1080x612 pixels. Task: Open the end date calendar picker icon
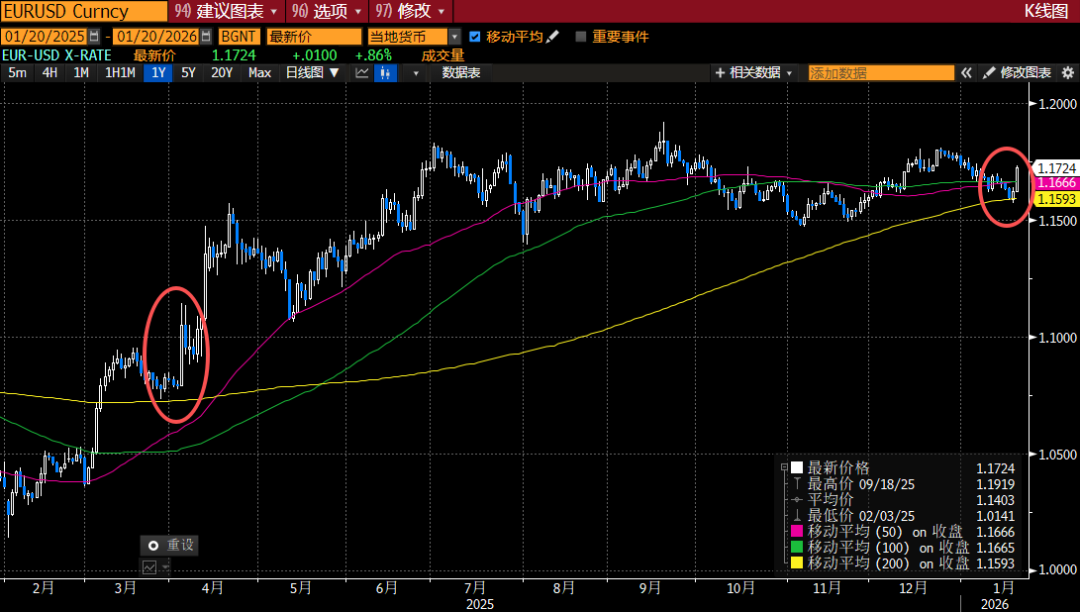[206, 37]
